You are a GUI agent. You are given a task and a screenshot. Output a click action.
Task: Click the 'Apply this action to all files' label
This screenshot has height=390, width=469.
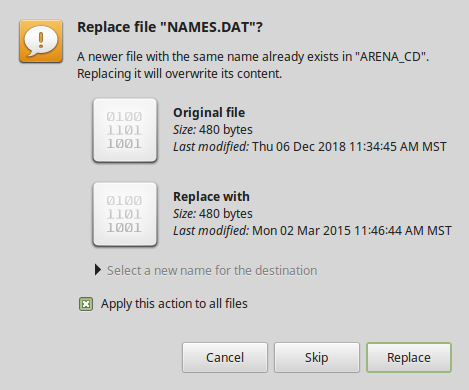(174, 304)
